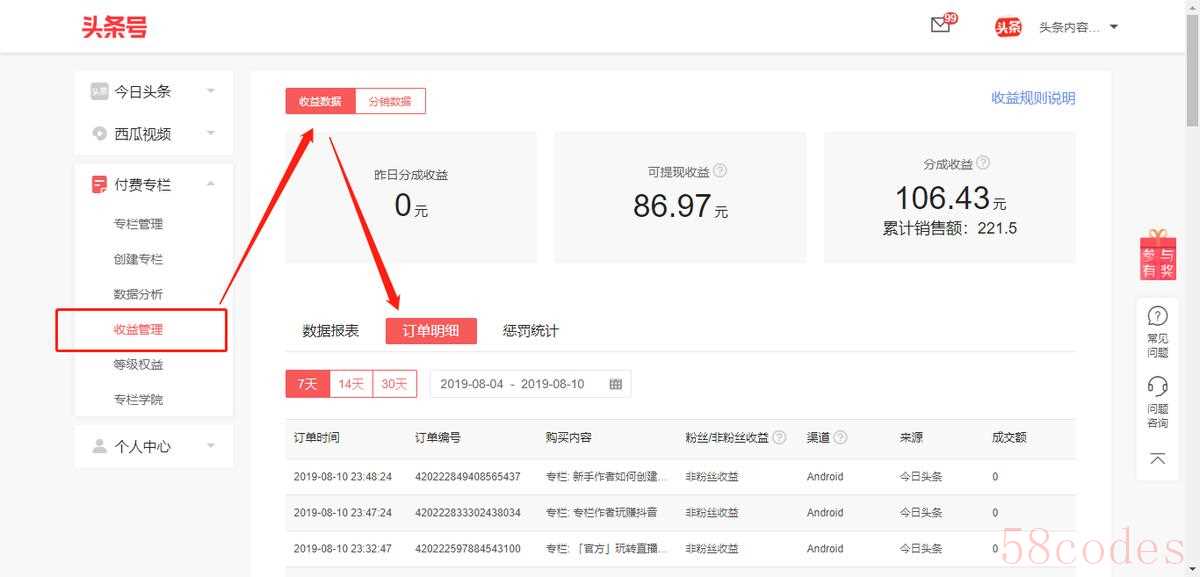Image resolution: width=1200 pixels, height=577 pixels.
Task: Select the 14天 range option
Action: click(351, 384)
